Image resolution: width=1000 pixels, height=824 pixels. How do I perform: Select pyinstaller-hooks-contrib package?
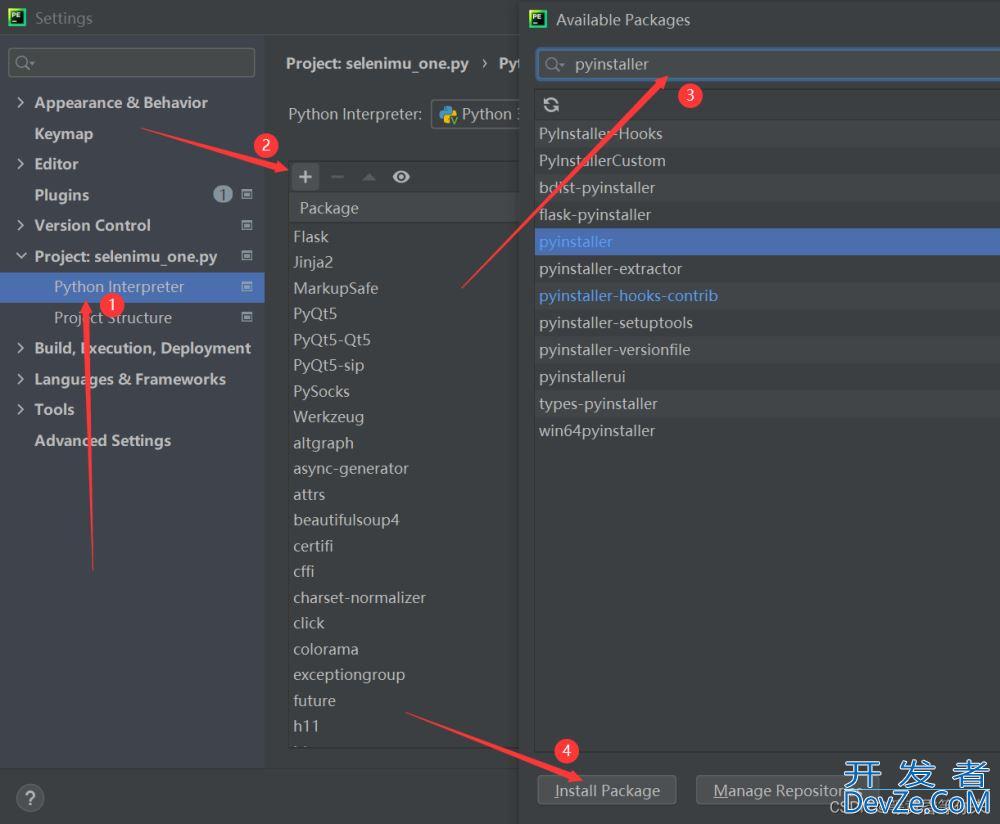[x=767, y=295]
